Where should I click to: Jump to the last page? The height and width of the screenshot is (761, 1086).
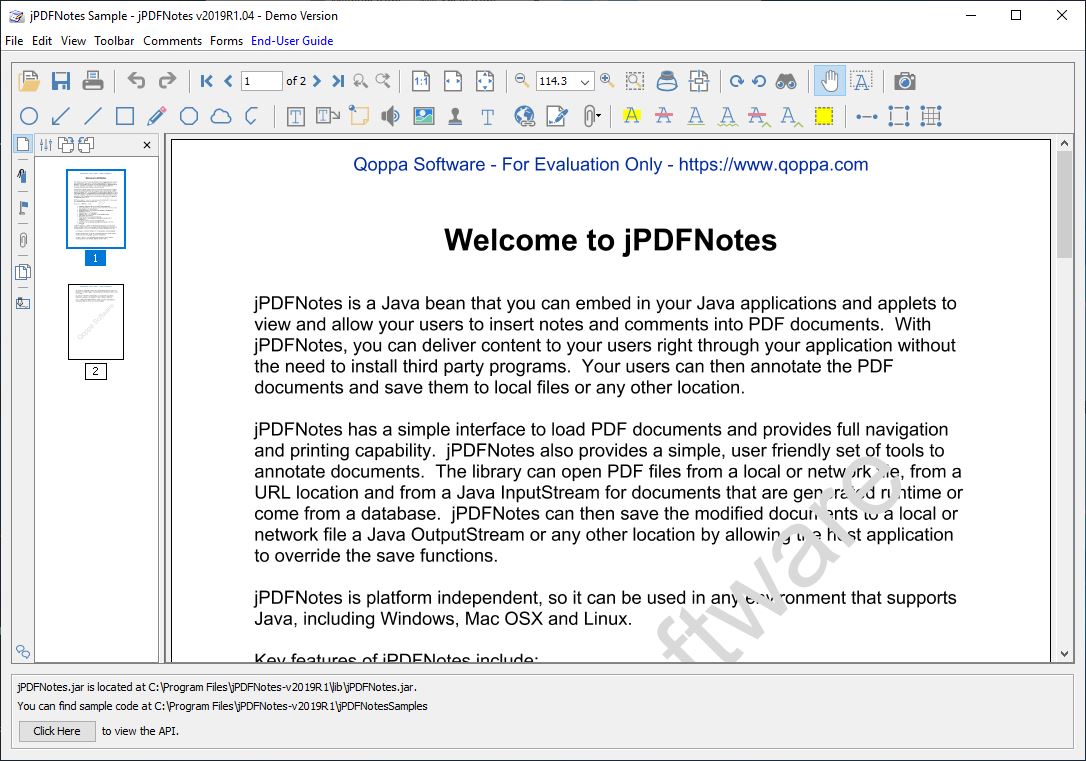coord(337,81)
